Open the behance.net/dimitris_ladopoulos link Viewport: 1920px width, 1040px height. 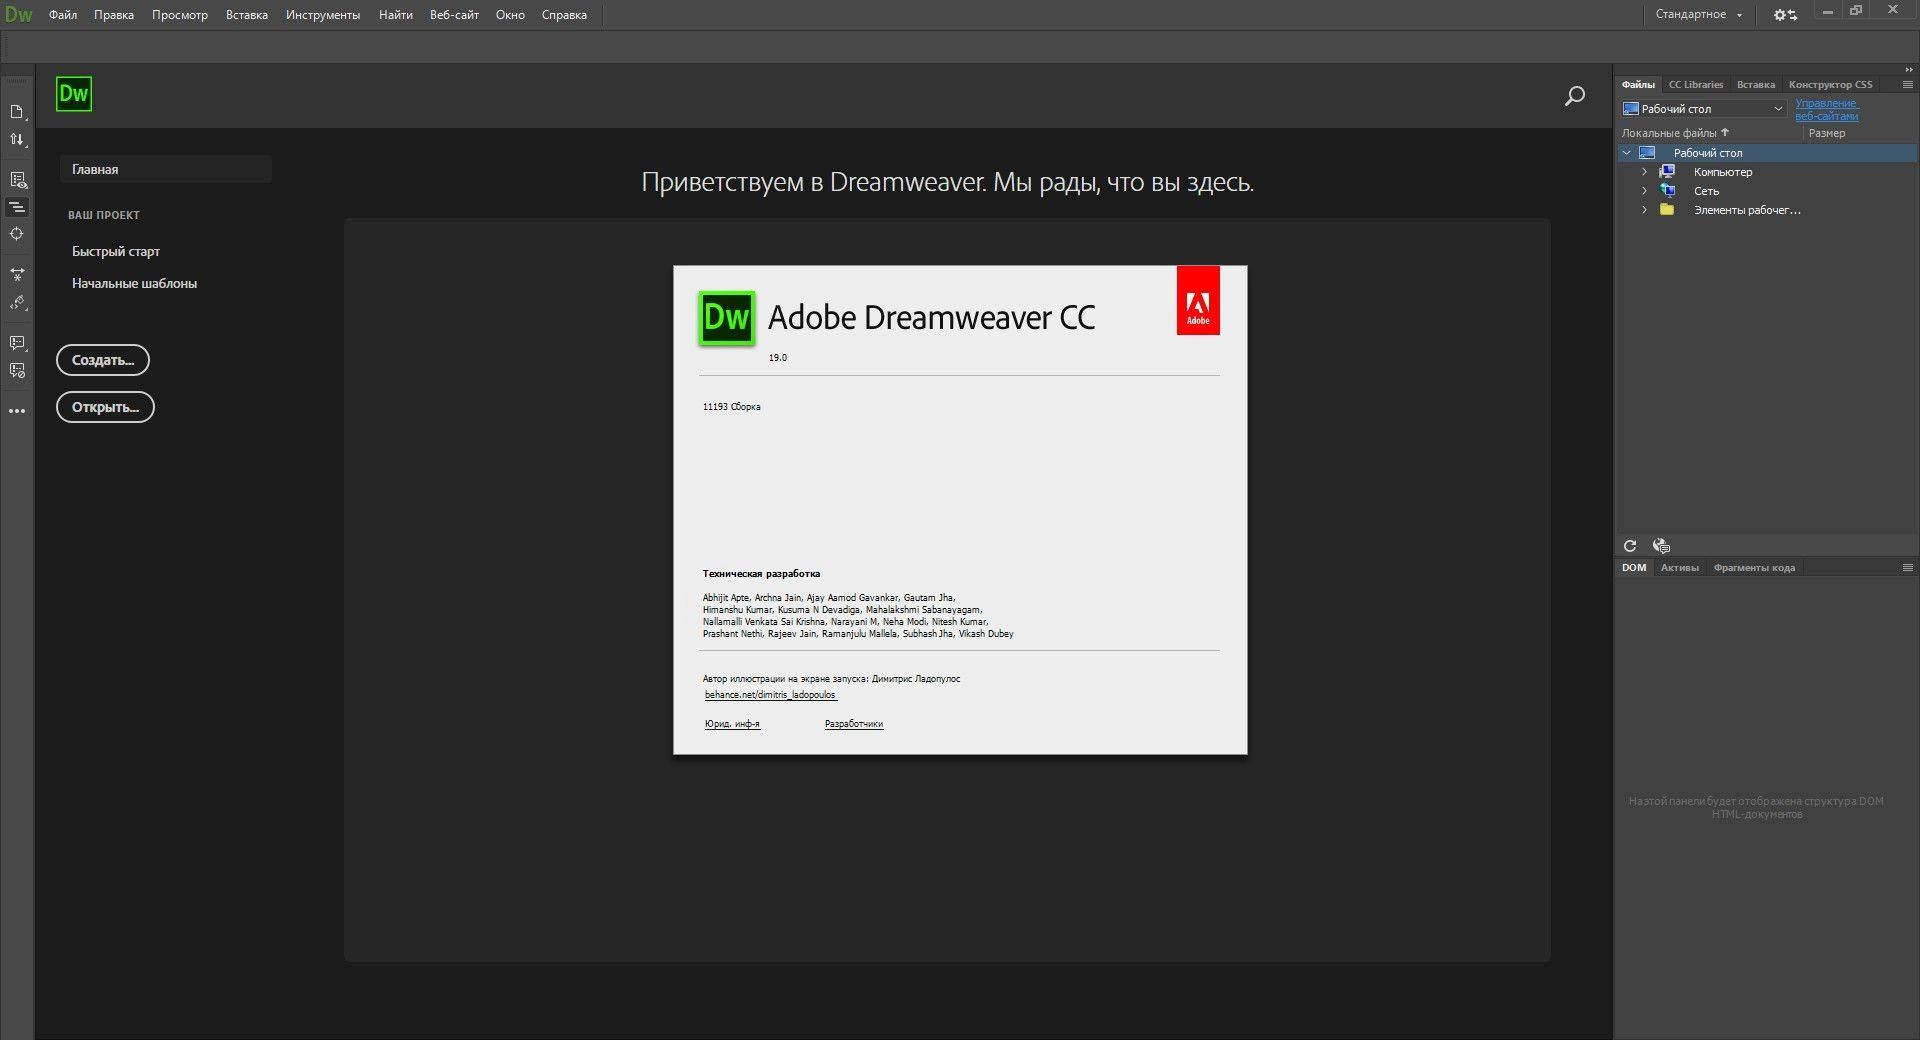[x=770, y=694]
